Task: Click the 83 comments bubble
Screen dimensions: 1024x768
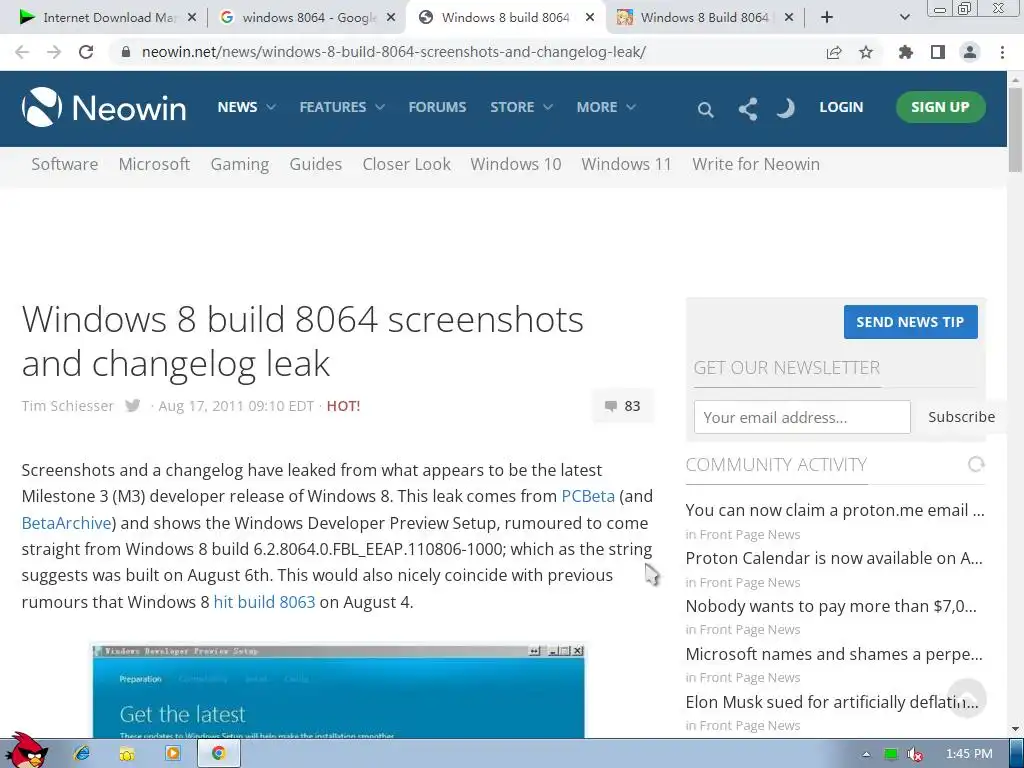Action: (x=622, y=406)
